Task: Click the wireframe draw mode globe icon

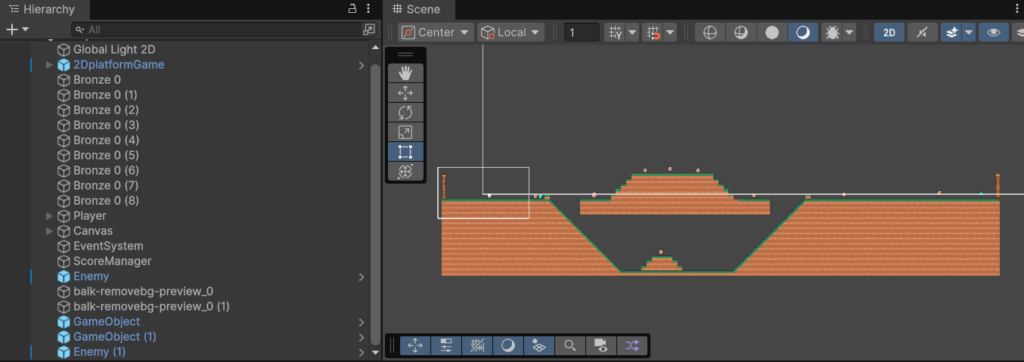Action: point(710,32)
